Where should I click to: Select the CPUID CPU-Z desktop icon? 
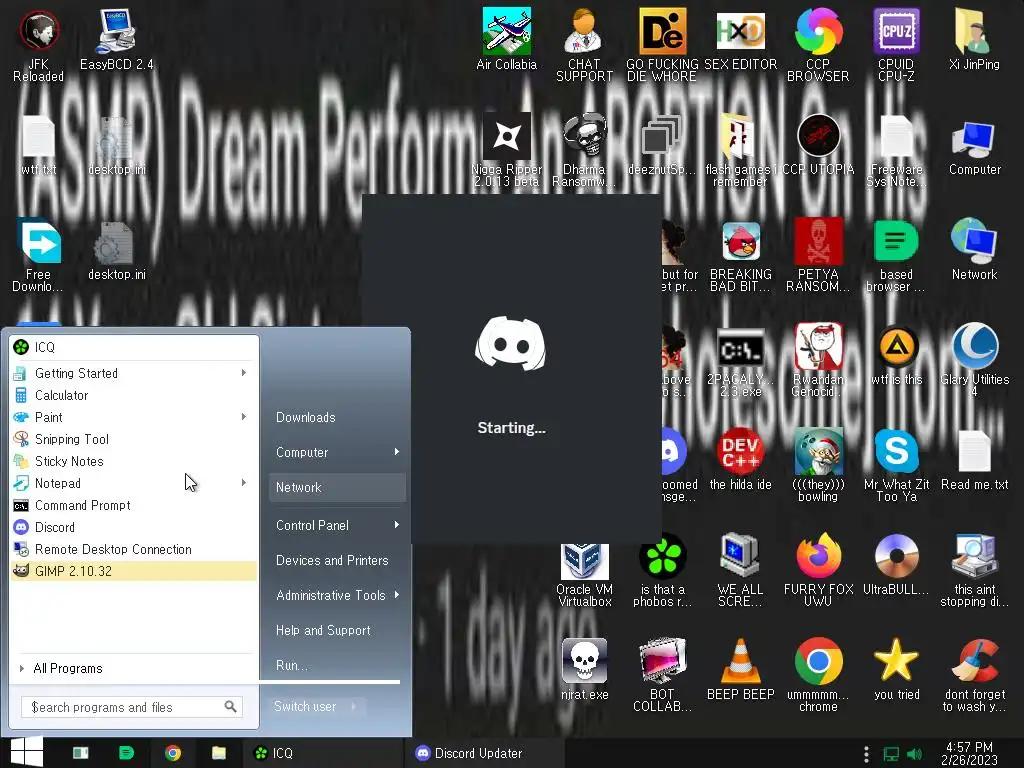896,44
